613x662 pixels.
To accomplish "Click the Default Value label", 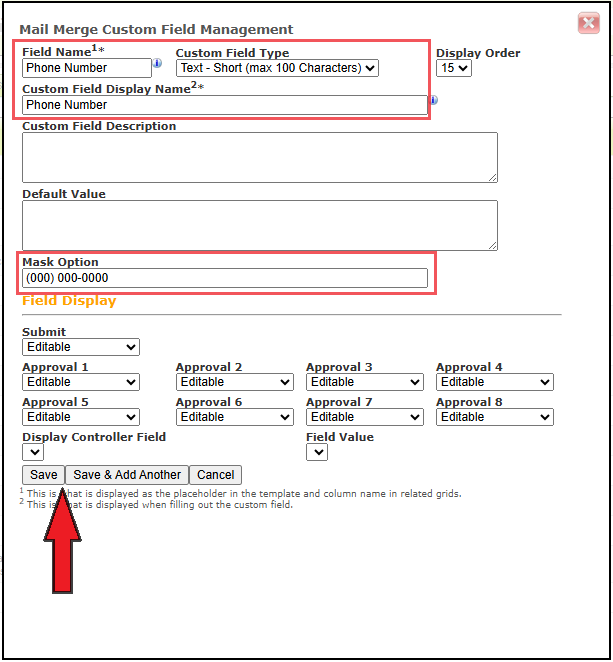I will coord(64,194).
